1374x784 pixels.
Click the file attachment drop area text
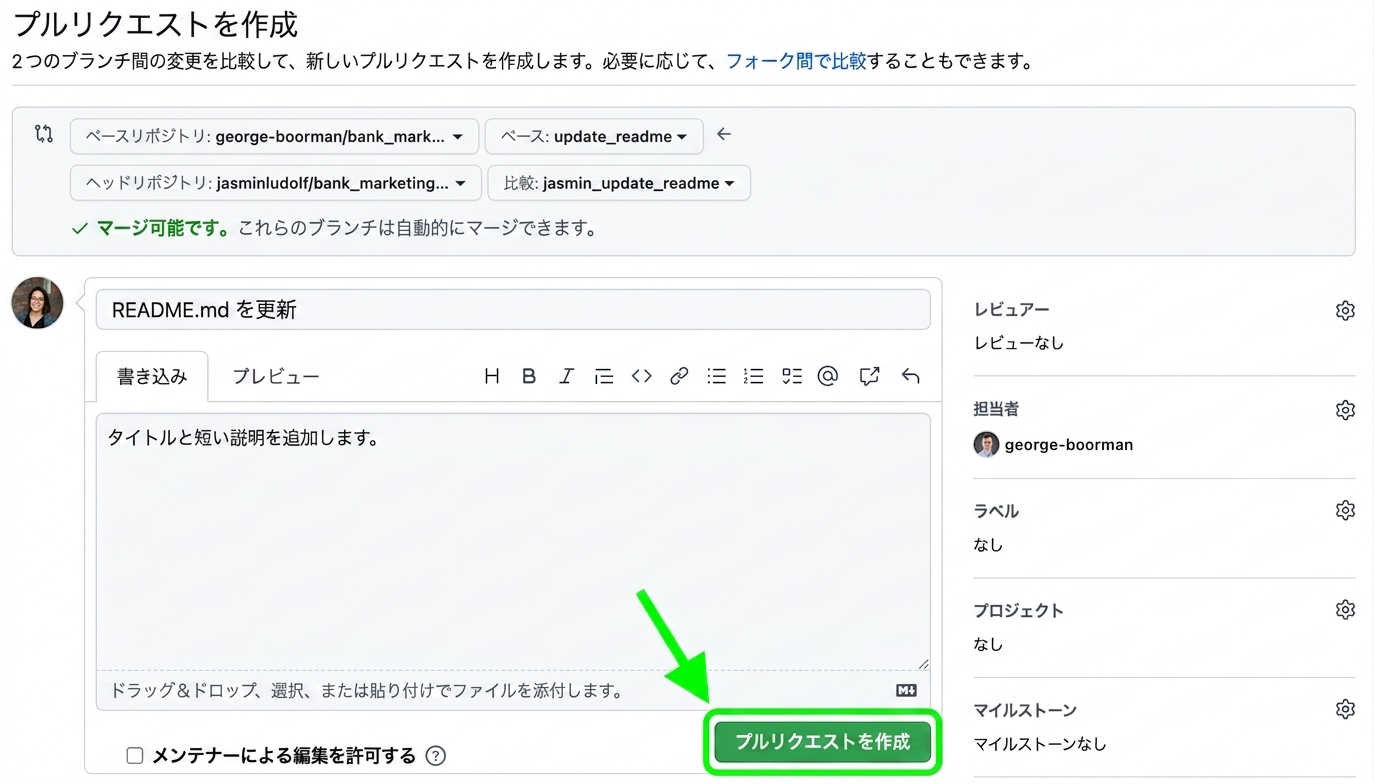coord(366,690)
